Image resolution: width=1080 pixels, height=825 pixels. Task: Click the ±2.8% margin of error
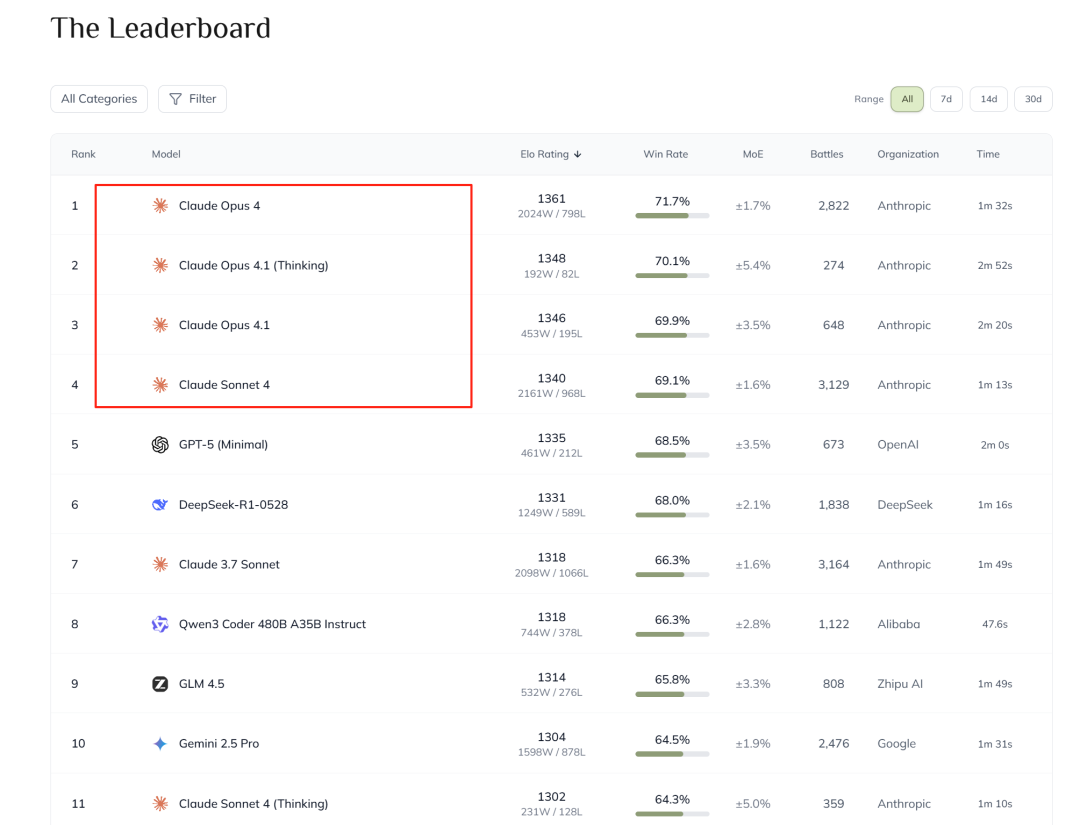coord(753,625)
